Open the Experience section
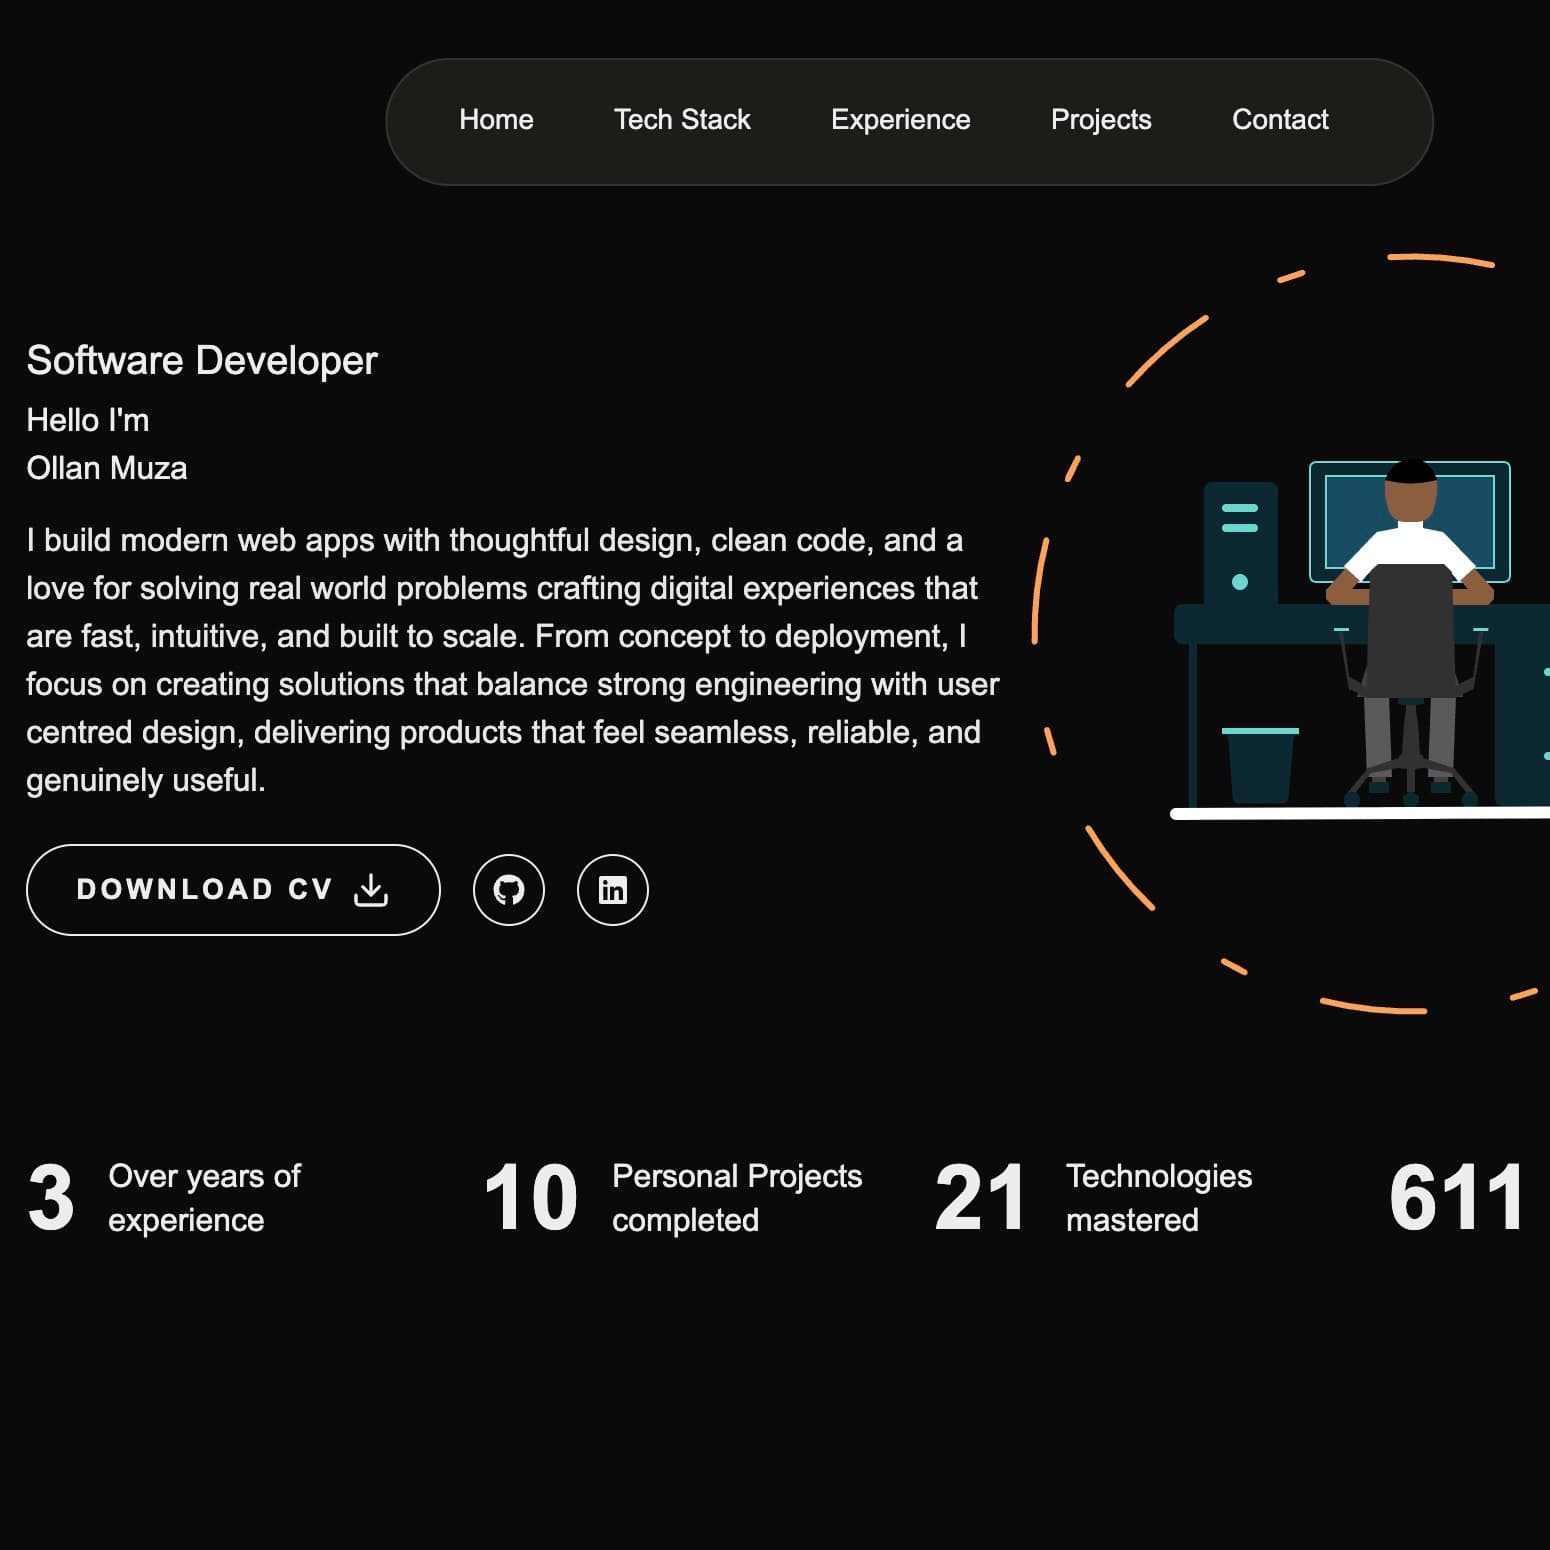 tap(900, 120)
